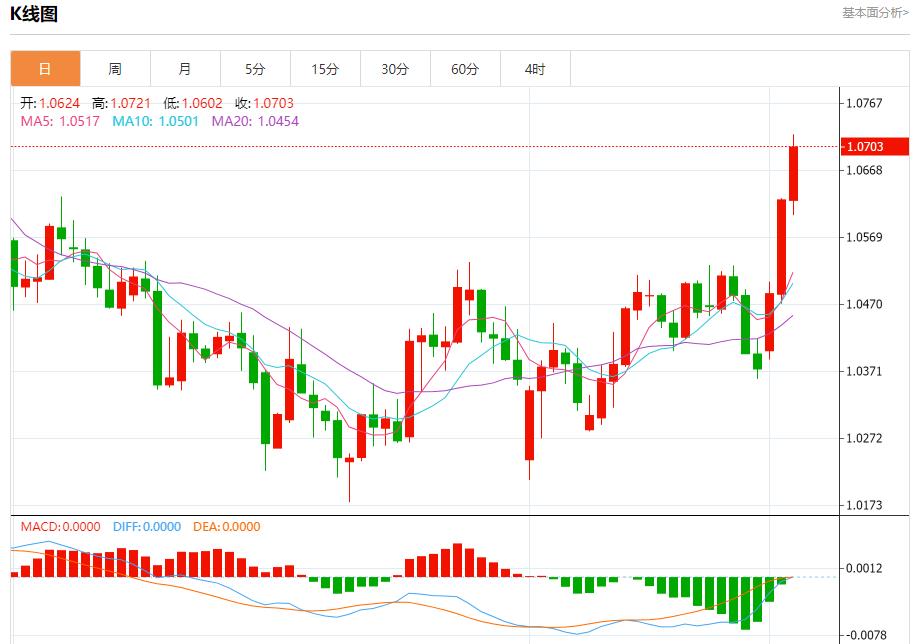Click the DEA:0.0000 label
This screenshot has width=913, height=644.
[x=227, y=526]
